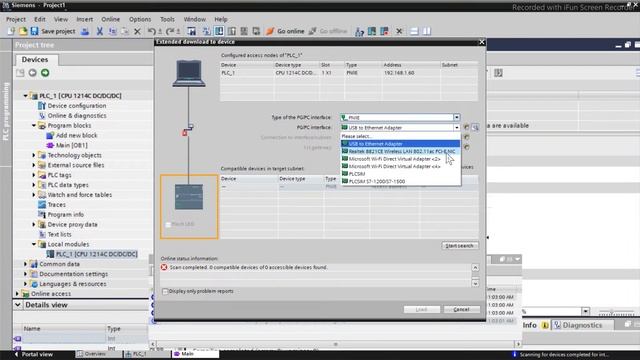Click the laptop PG/PC image in dialog
Image resolution: width=640 pixels, height=360 pixels.
(189, 73)
